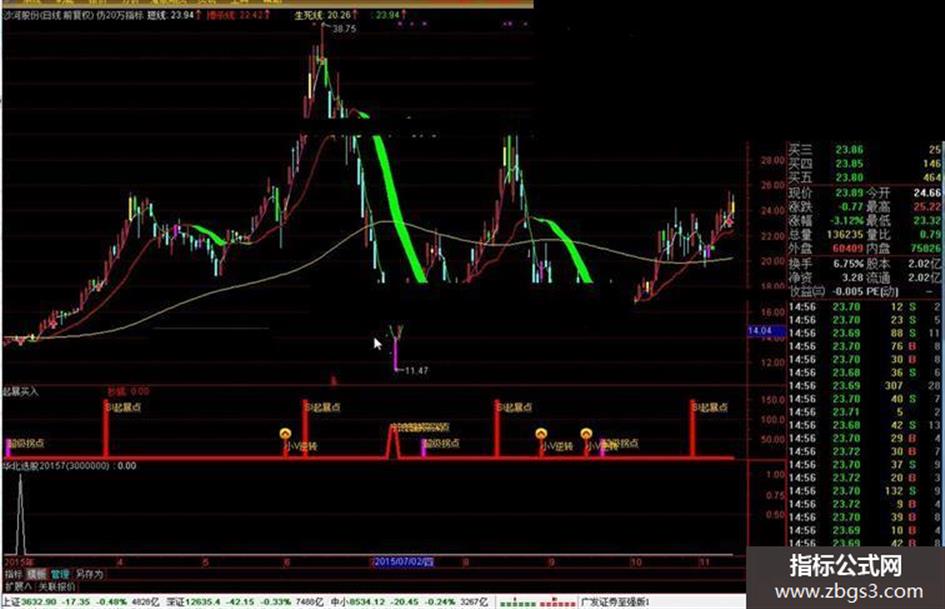The image size is (945, 609).
Task: Click the 中小 index value in status bar
Action: (367, 602)
